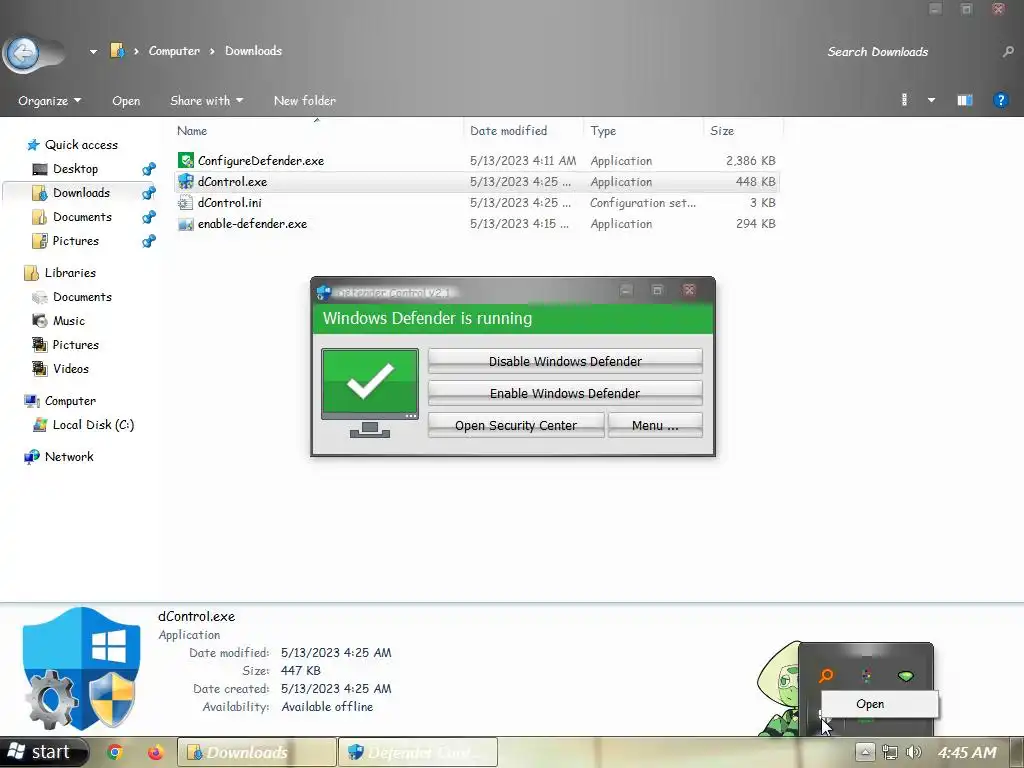Choose Open in the Explorer toolbar

126,101
